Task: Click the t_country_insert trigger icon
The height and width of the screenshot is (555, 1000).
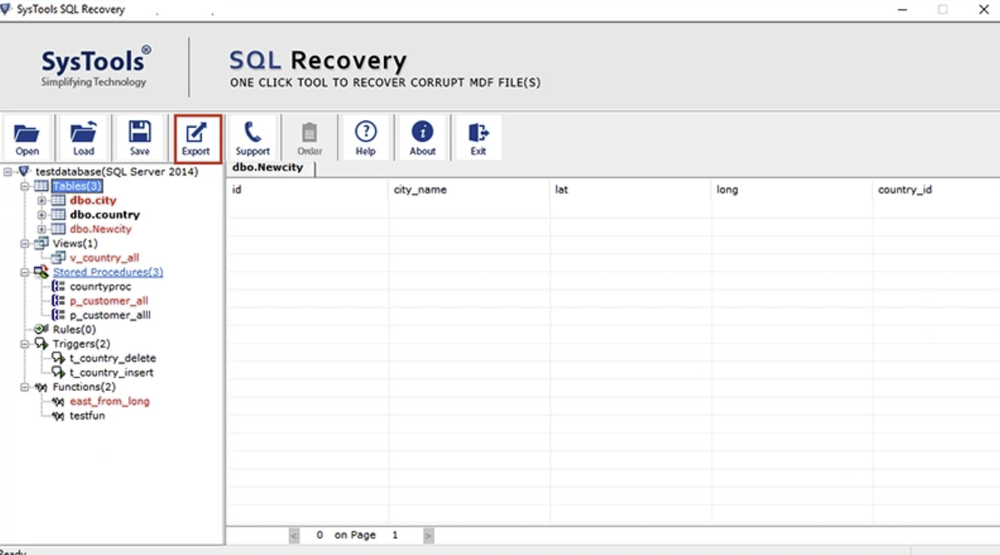Action: [58, 373]
